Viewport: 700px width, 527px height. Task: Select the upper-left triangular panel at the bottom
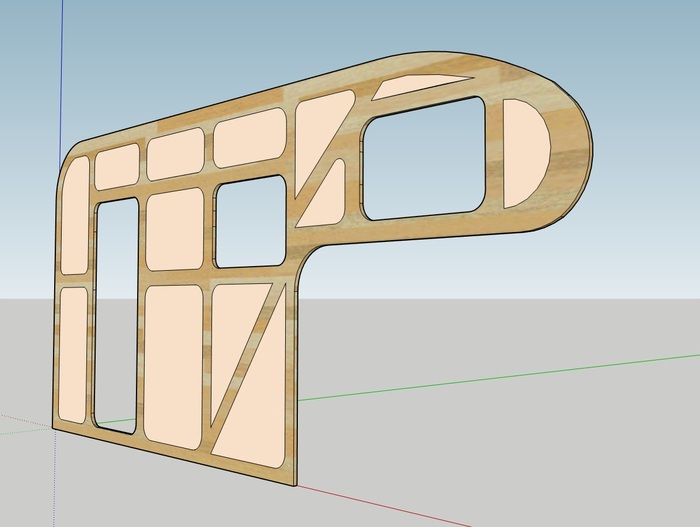click(232, 335)
